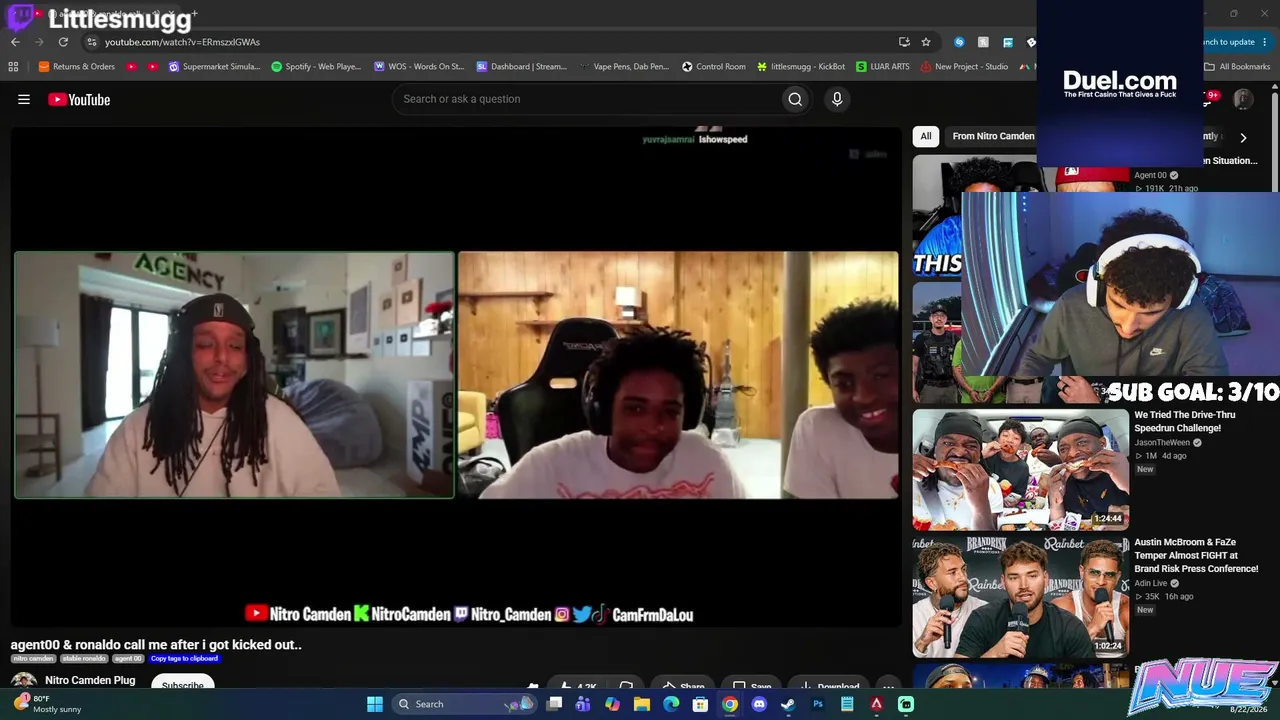1280x720 pixels.
Task: Open the Vape Pens, Dab Pen... bookmark
Action: point(624,67)
